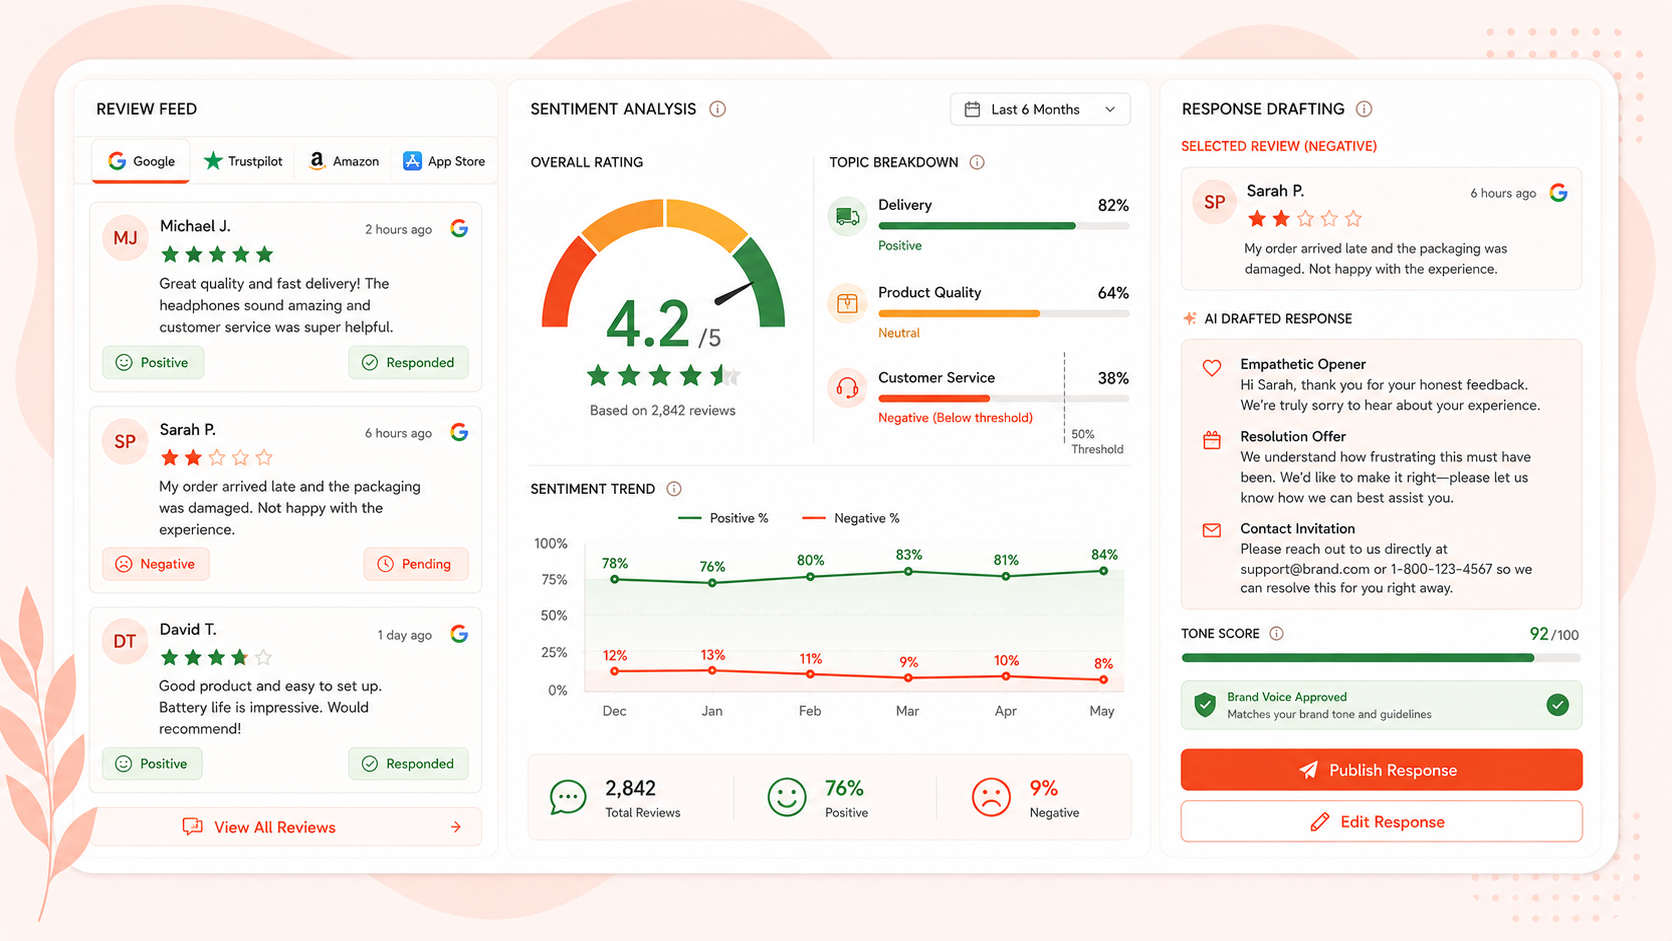Image resolution: width=1672 pixels, height=941 pixels.
Task: Click the DT avatar of David T.
Action: (x=125, y=641)
